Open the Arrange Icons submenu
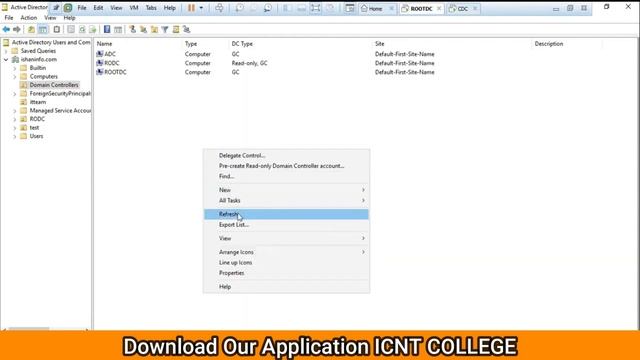The height and width of the screenshot is (360, 640). 286,252
